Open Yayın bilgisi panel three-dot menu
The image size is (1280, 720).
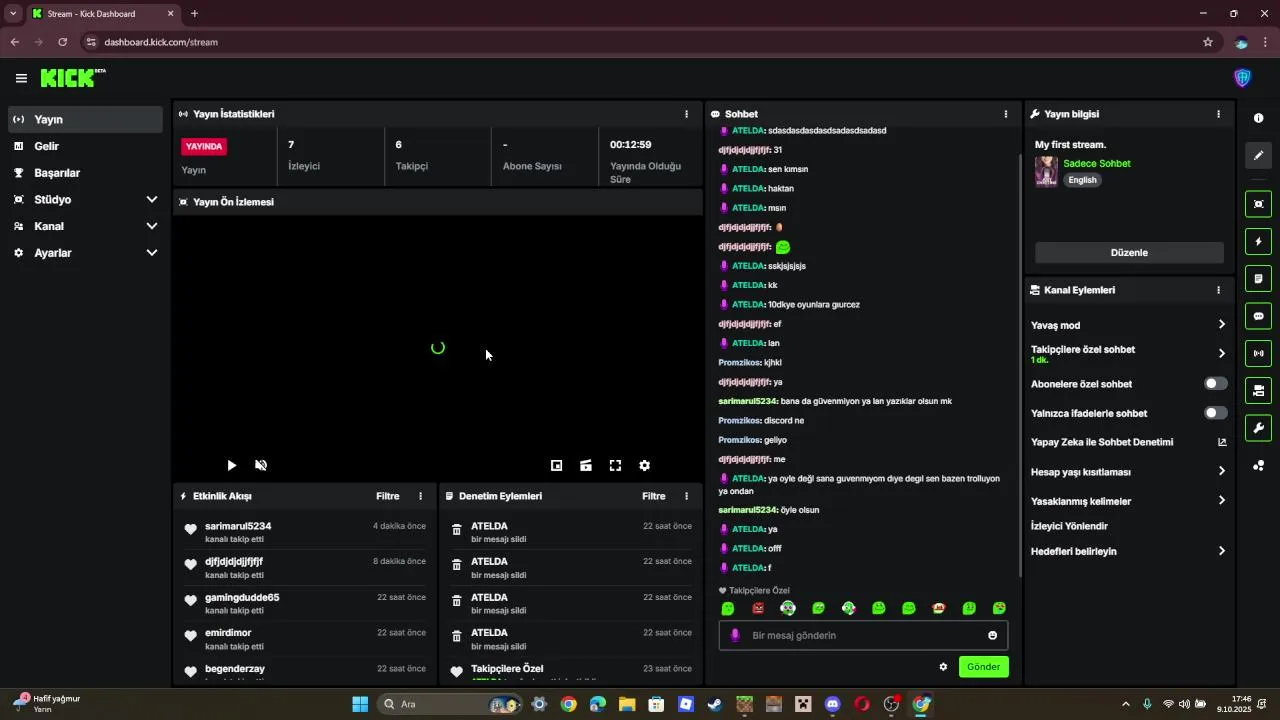pyautogui.click(x=1218, y=114)
